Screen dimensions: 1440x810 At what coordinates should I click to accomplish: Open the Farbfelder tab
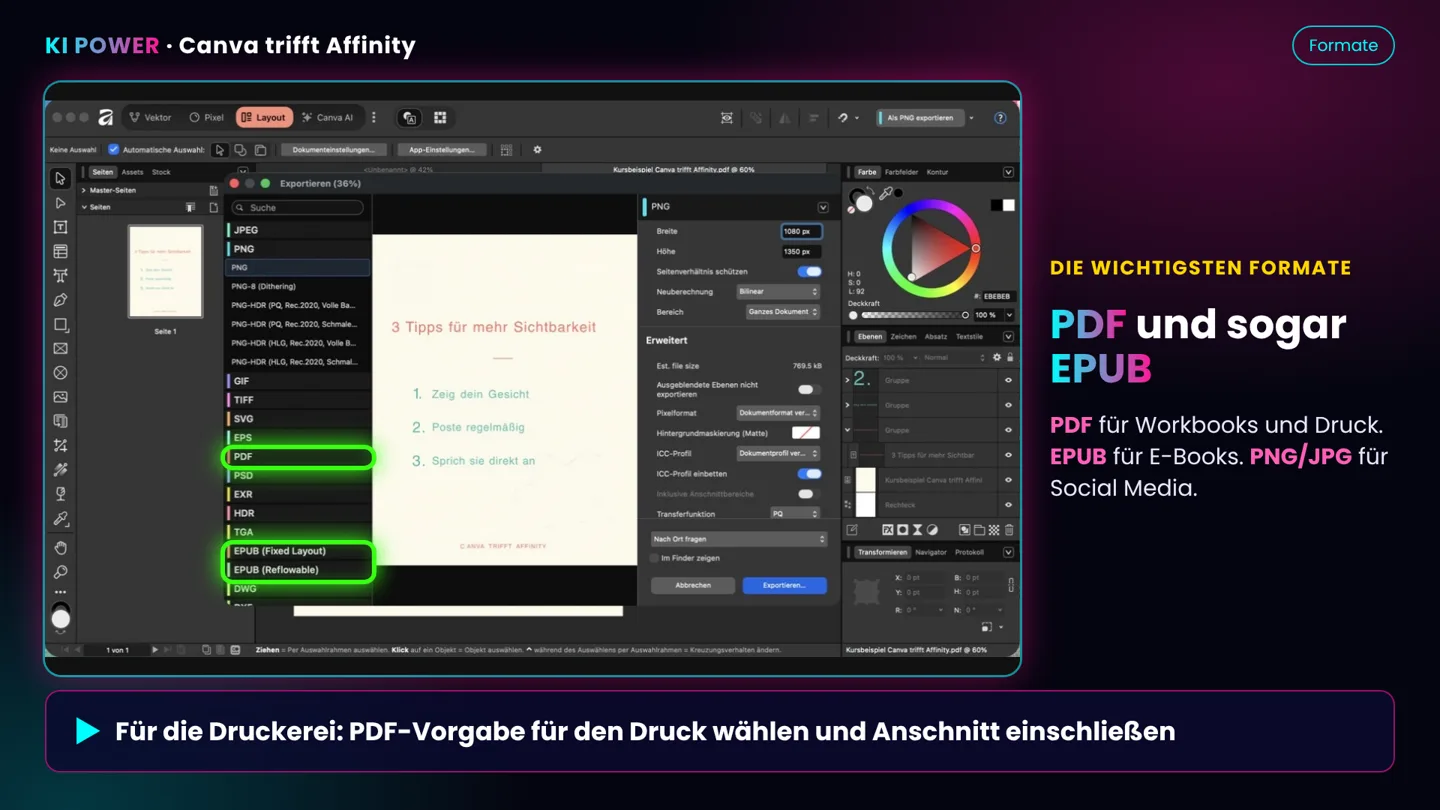[901, 172]
